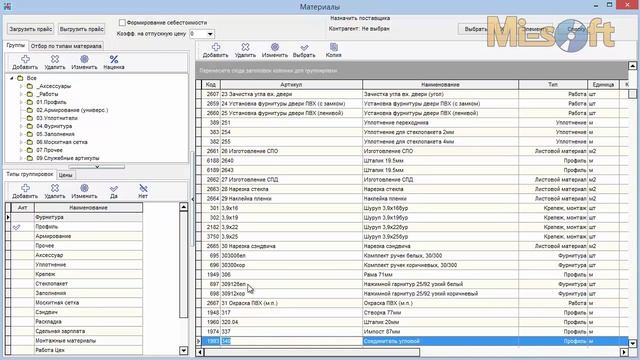The image size is (640, 360).
Task: Open Коэфф. на отпускную цену dropdown
Action: click(x=210, y=34)
